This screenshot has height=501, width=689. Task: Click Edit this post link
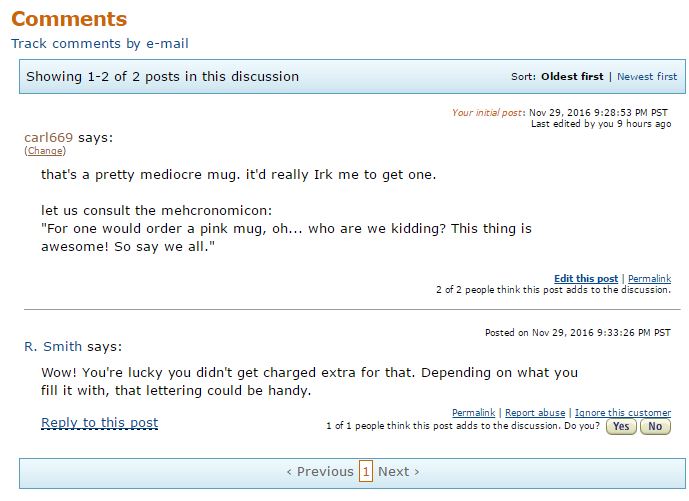pos(586,278)
